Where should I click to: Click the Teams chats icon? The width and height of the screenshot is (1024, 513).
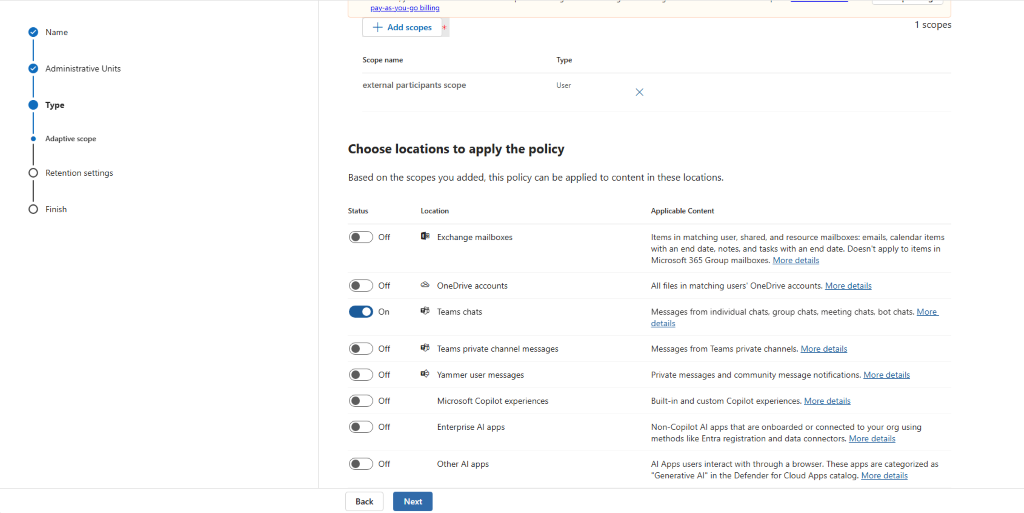[424, 311]
